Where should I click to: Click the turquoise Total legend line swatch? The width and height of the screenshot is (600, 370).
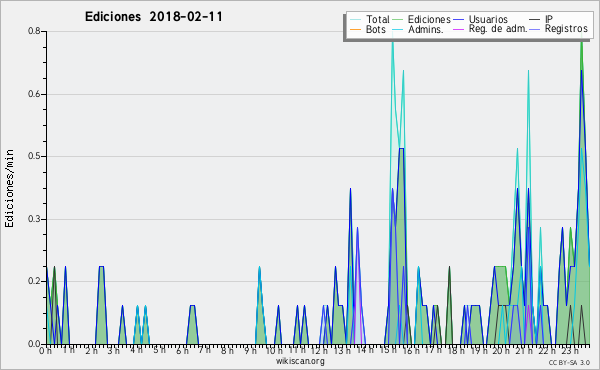pos(356,20)
